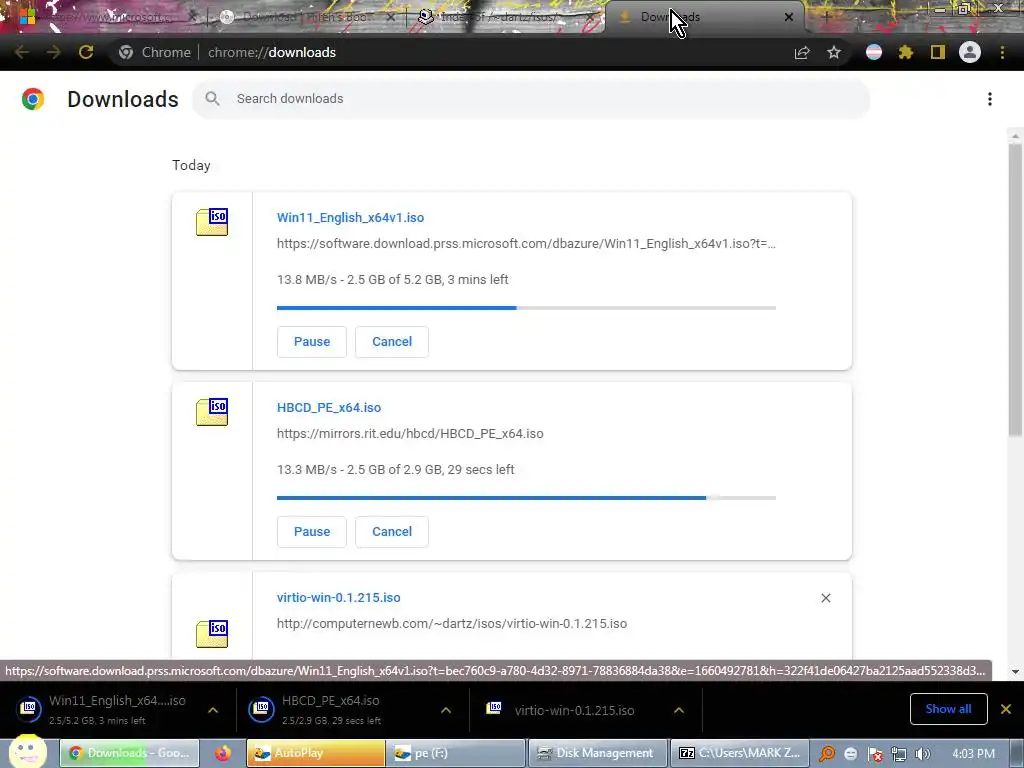The width and height of the screenshot is (1024, 768).
Task: Close the Downloads tab
Action: point(789,17)
